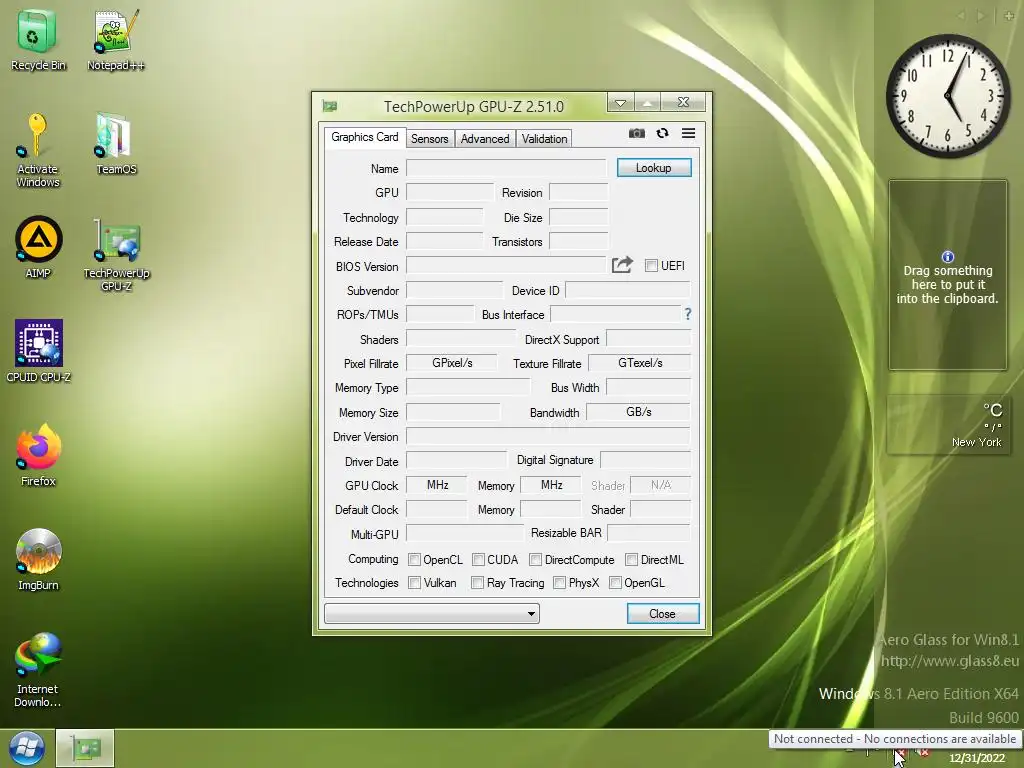The image size is (1024, 768).
Task: Open the Recycle Bin desktop icon
Action: pos(38,40)
